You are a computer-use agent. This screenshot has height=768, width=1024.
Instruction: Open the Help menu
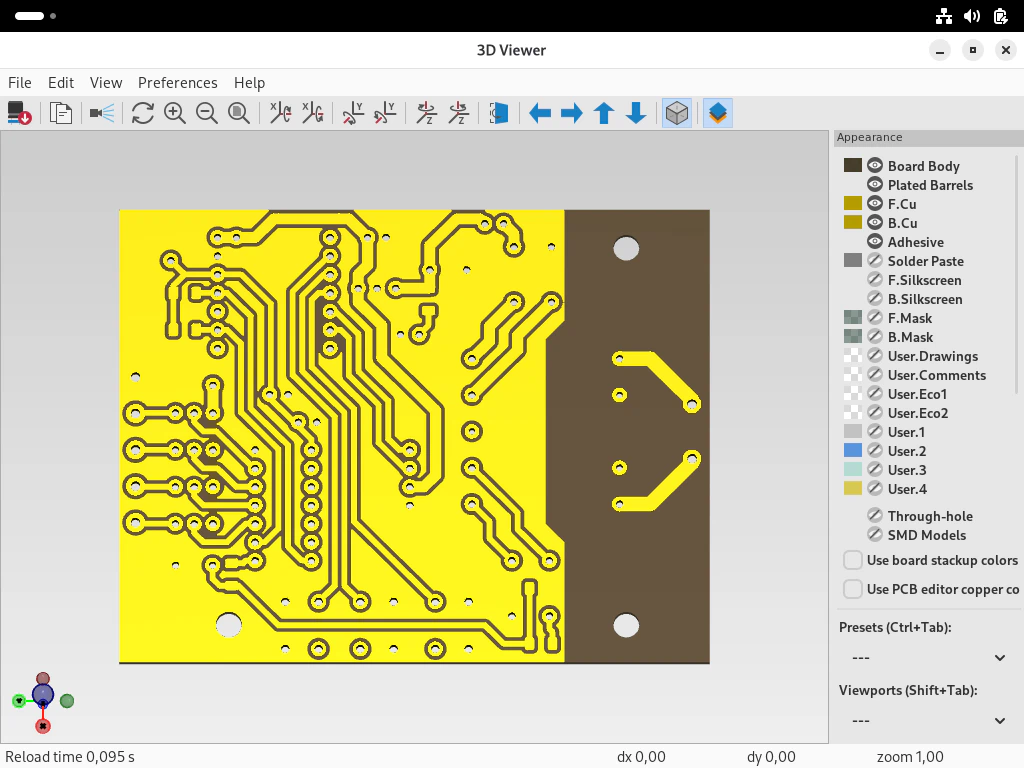coord(249,83)
